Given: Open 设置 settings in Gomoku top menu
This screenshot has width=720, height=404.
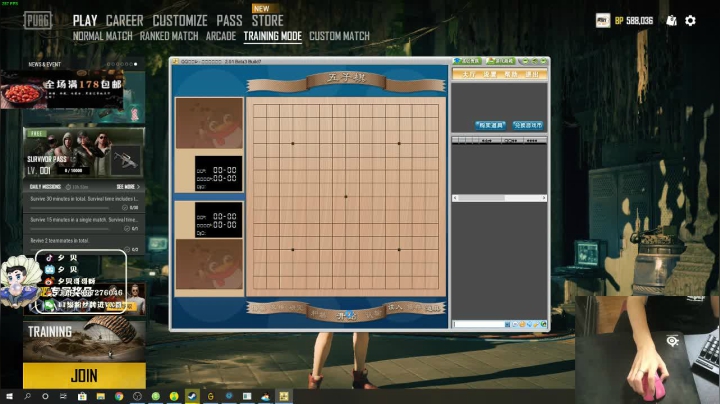Looking at the screenshot, I should (490, 74).
